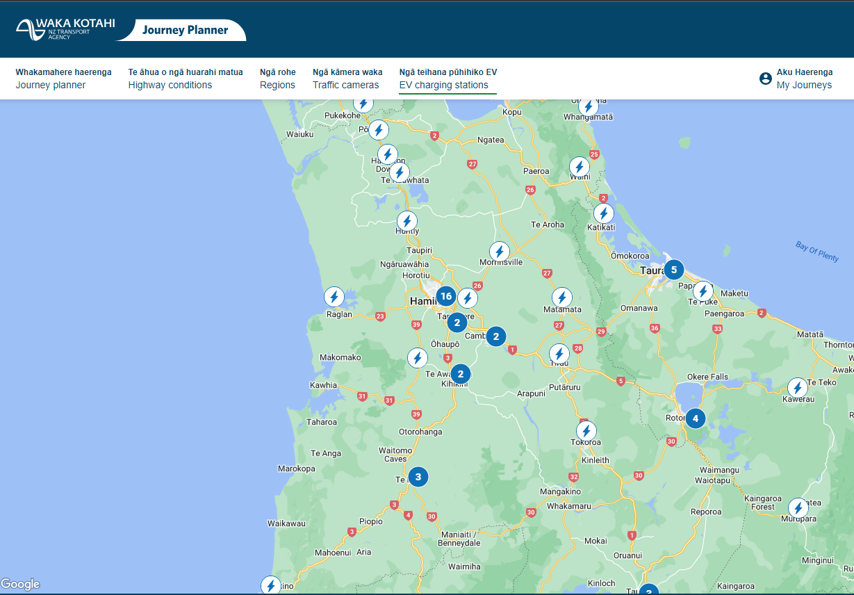The height and width of the screenshot is (595, 854).
Task: Select the Waihi EV charger marker
Action: point(580,167)
